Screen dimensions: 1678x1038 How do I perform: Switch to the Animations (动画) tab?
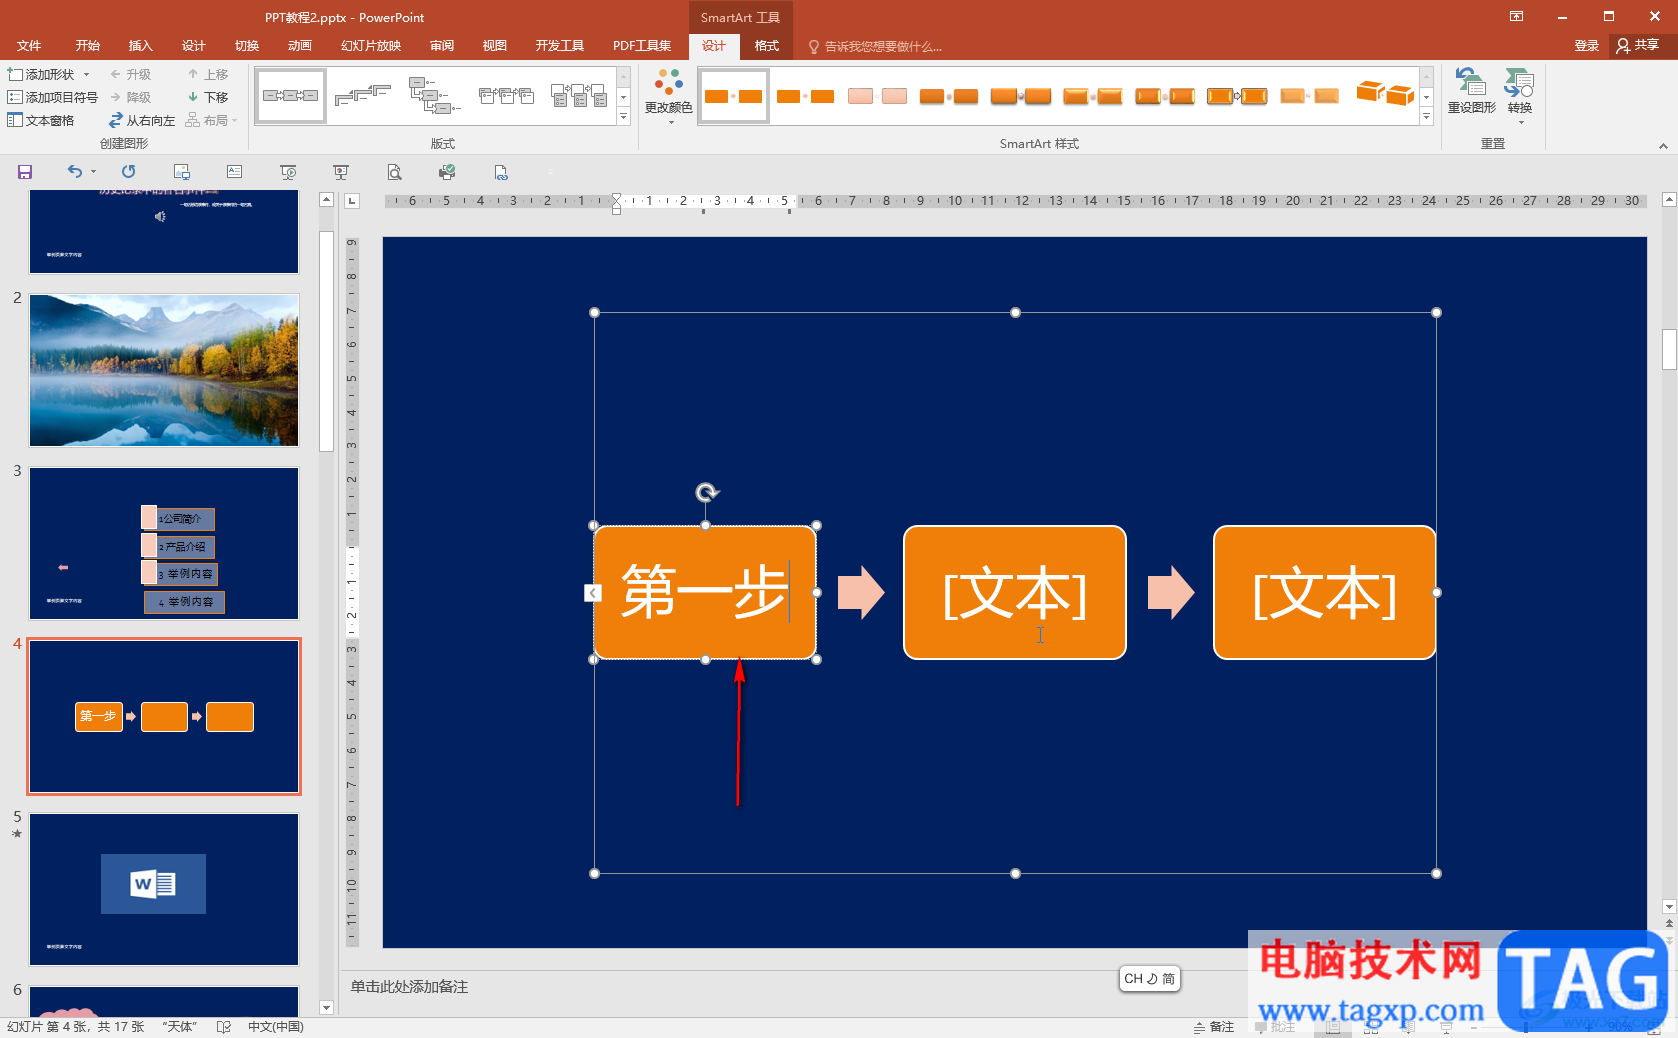point(299,46)
